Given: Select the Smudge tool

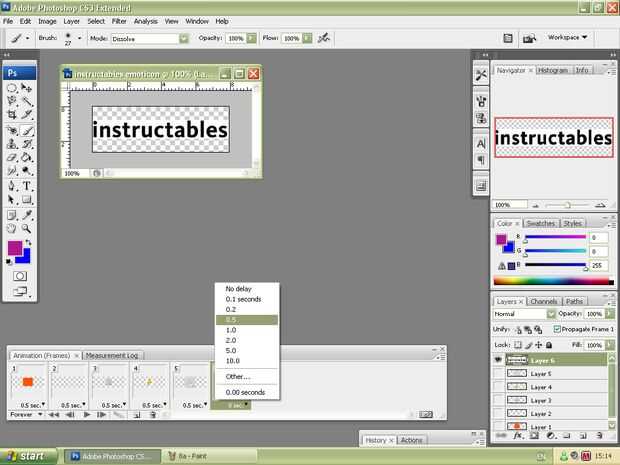Looking at the screenshot, I should [12, 171].
